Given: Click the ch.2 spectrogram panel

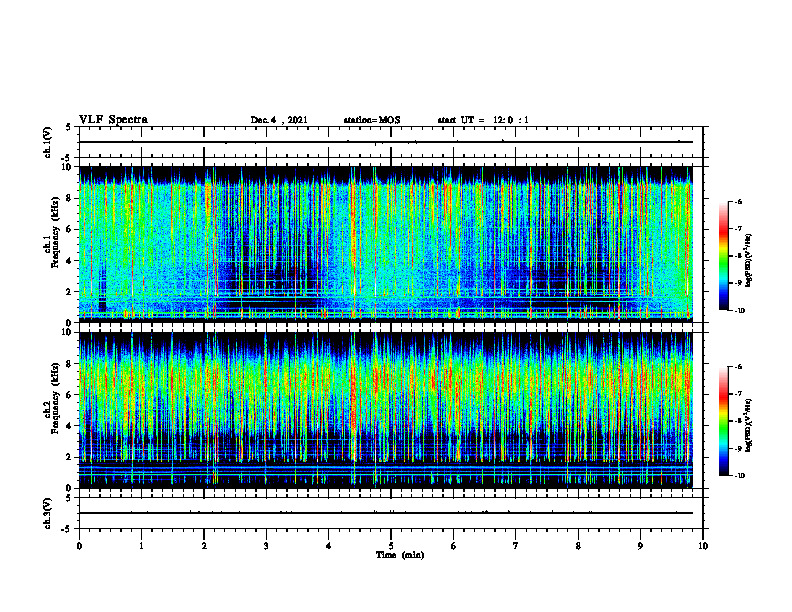Looking at the screenshot, I should pos(386,410).
